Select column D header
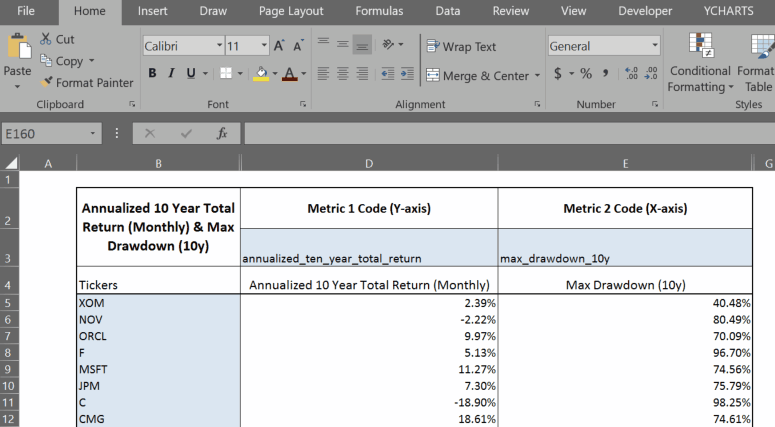The width and height of the screenshot is (775, 427). (x=369, y=163)
